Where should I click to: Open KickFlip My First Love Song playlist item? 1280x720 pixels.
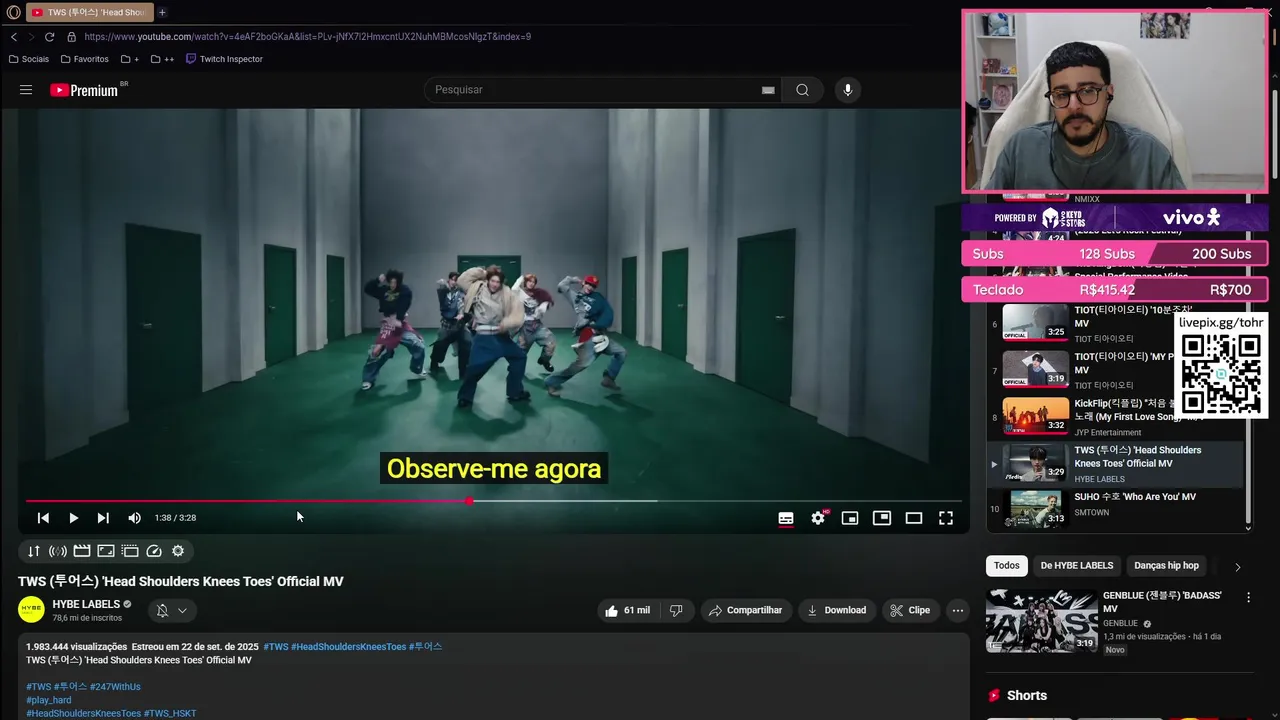click(1115, 417)
